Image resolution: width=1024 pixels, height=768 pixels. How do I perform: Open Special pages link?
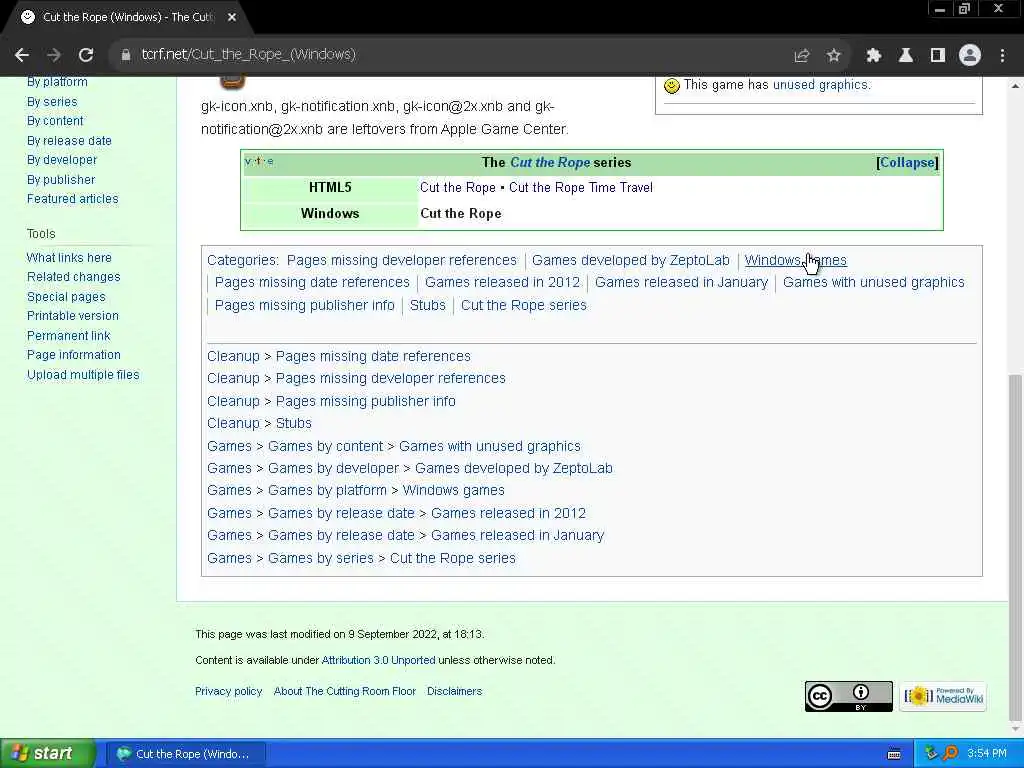click(66, 296)
